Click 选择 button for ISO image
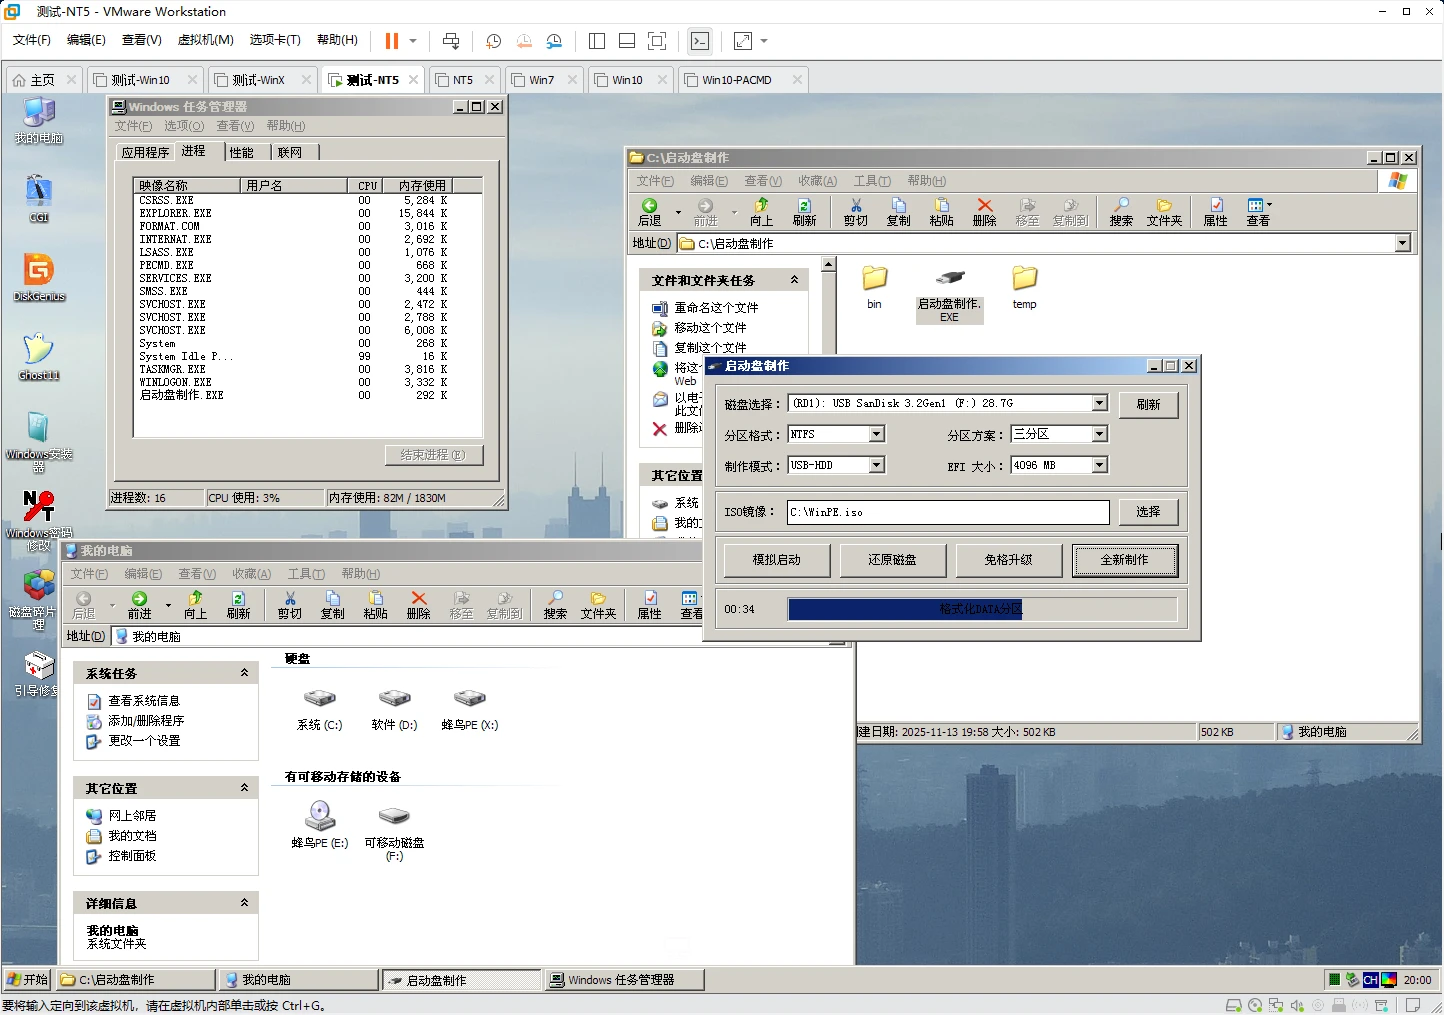The height and width of the screenshot is (1015, 1444). (1148, 512)
